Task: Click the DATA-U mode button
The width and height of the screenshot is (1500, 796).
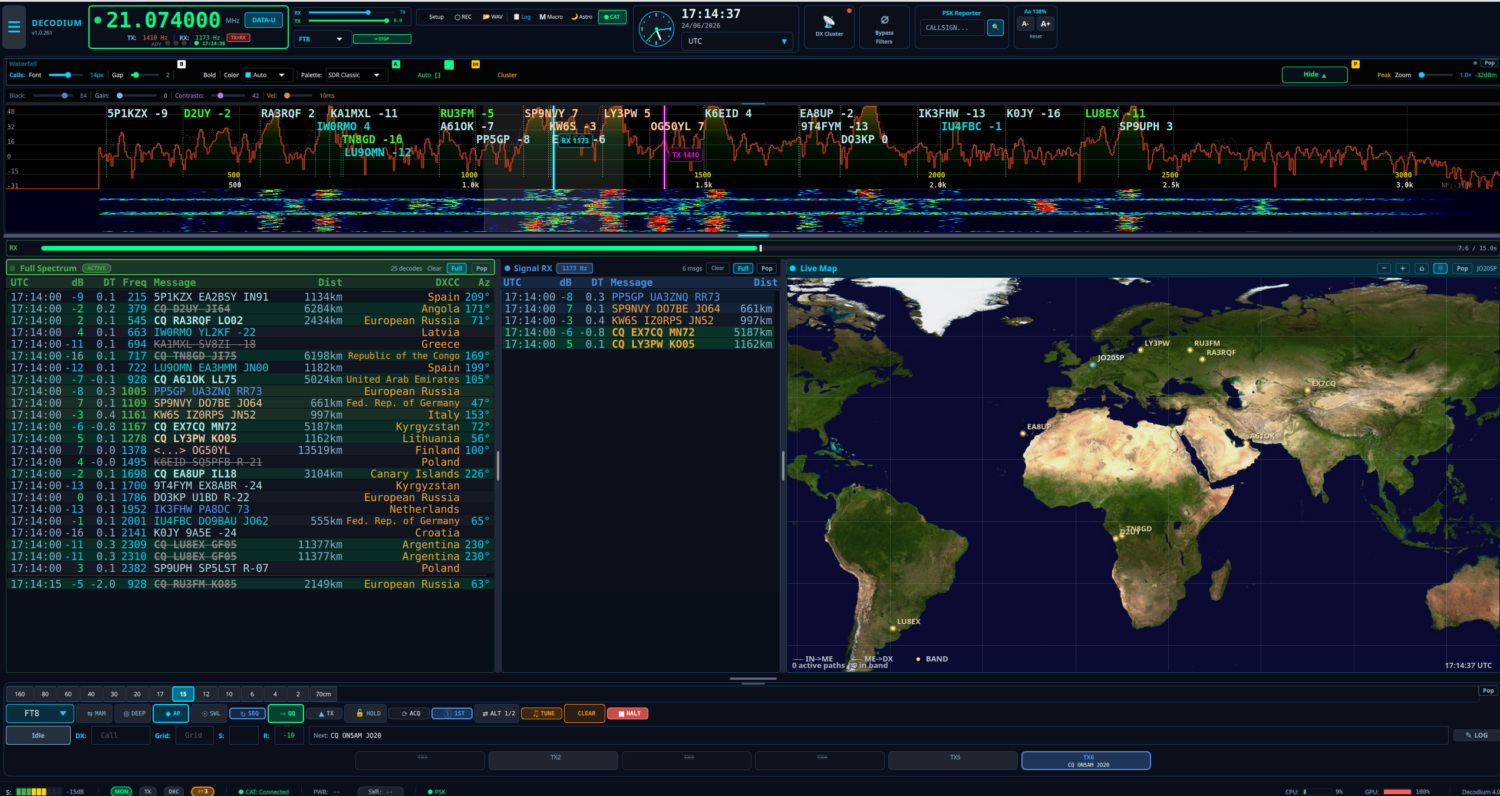Action: tap(263, 20)
